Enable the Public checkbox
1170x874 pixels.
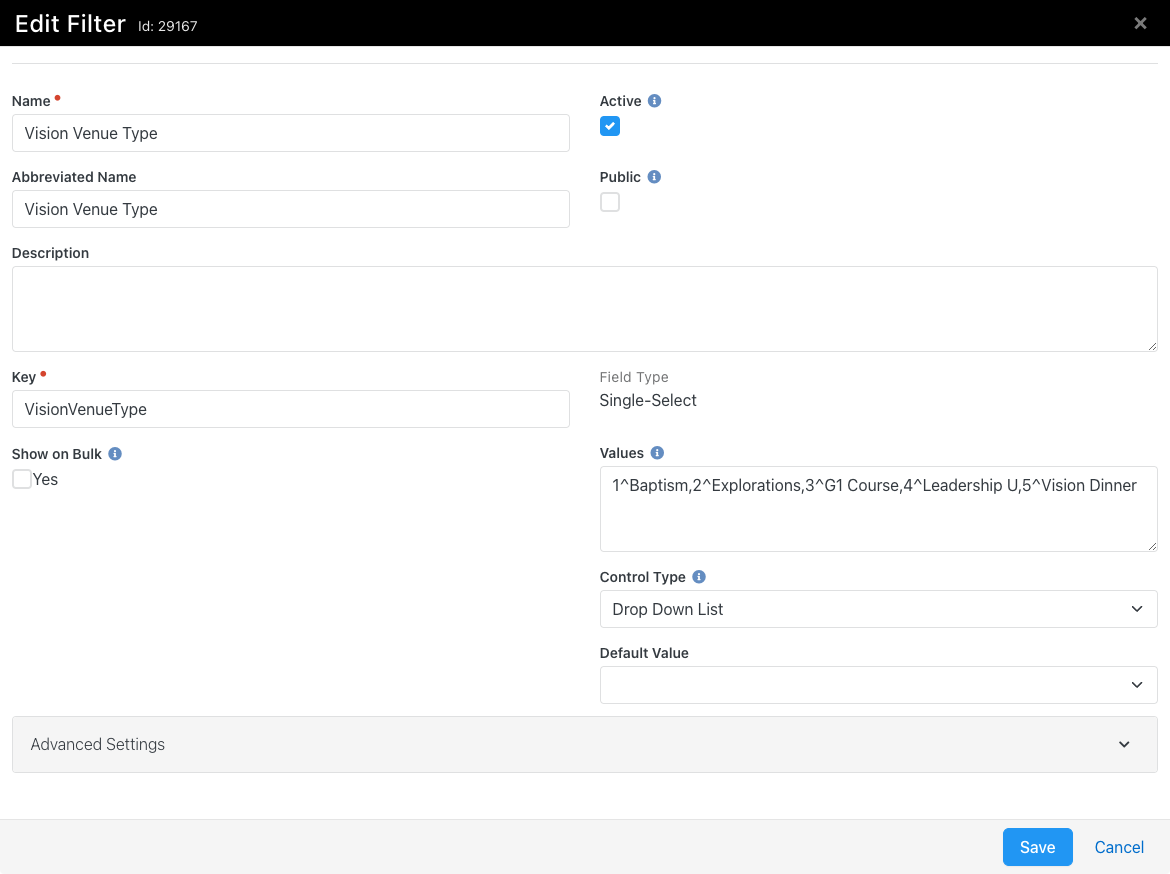point(610,202)
